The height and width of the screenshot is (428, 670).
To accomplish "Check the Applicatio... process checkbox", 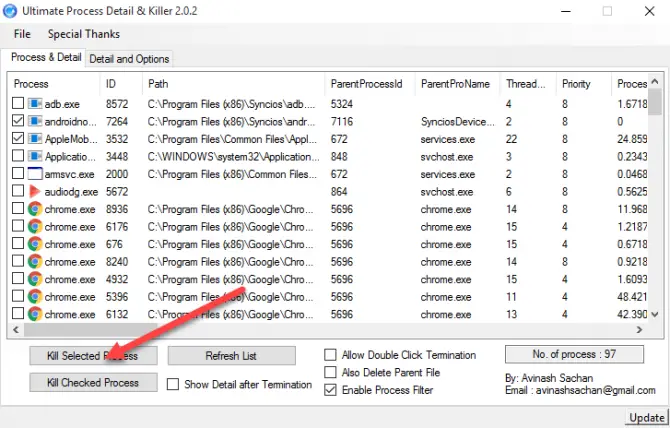I will [x=18, y=155].
